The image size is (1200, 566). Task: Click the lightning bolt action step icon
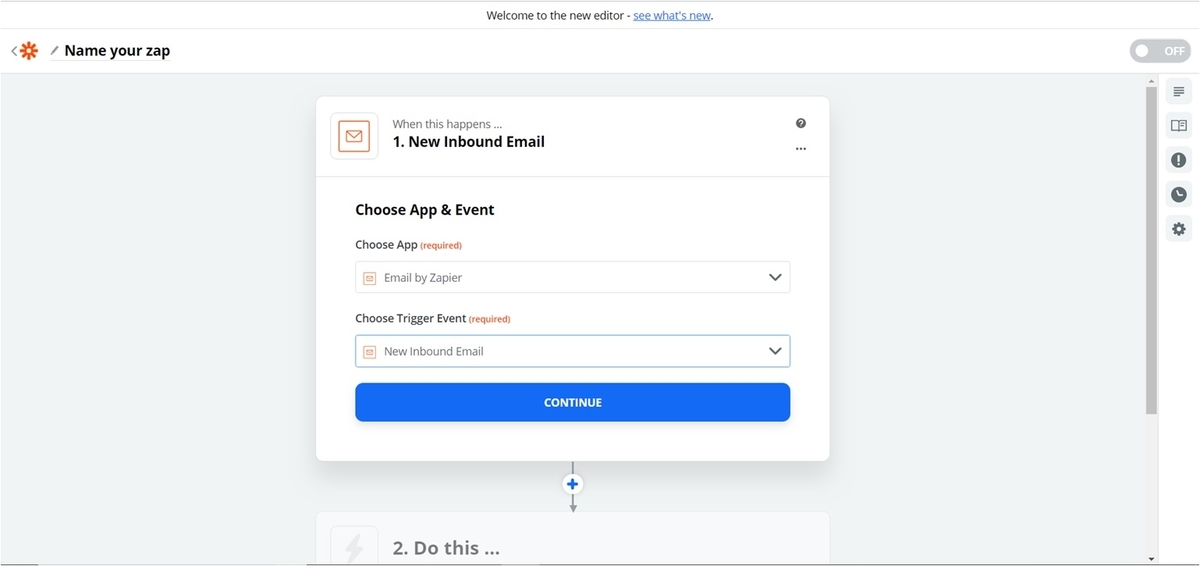(x=354, y=547)
